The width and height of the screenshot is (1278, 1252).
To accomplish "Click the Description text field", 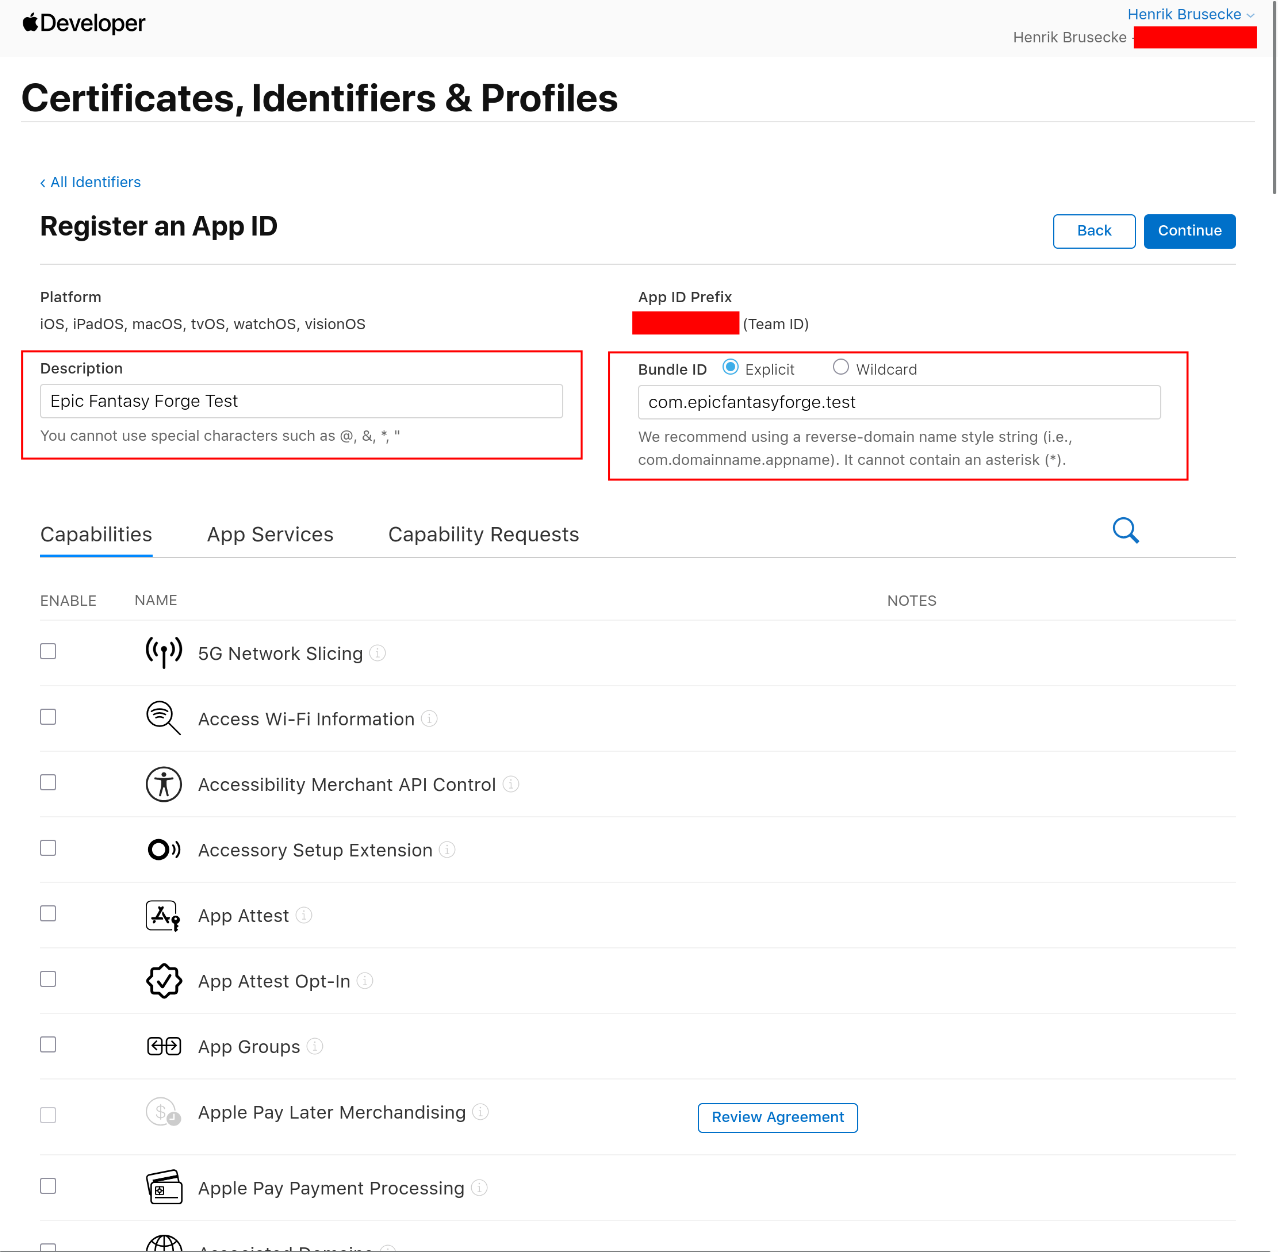I will 301,401.
